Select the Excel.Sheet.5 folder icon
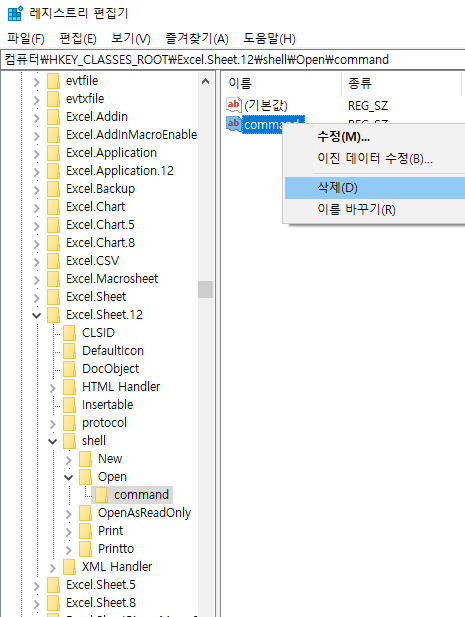 point(53,585)
